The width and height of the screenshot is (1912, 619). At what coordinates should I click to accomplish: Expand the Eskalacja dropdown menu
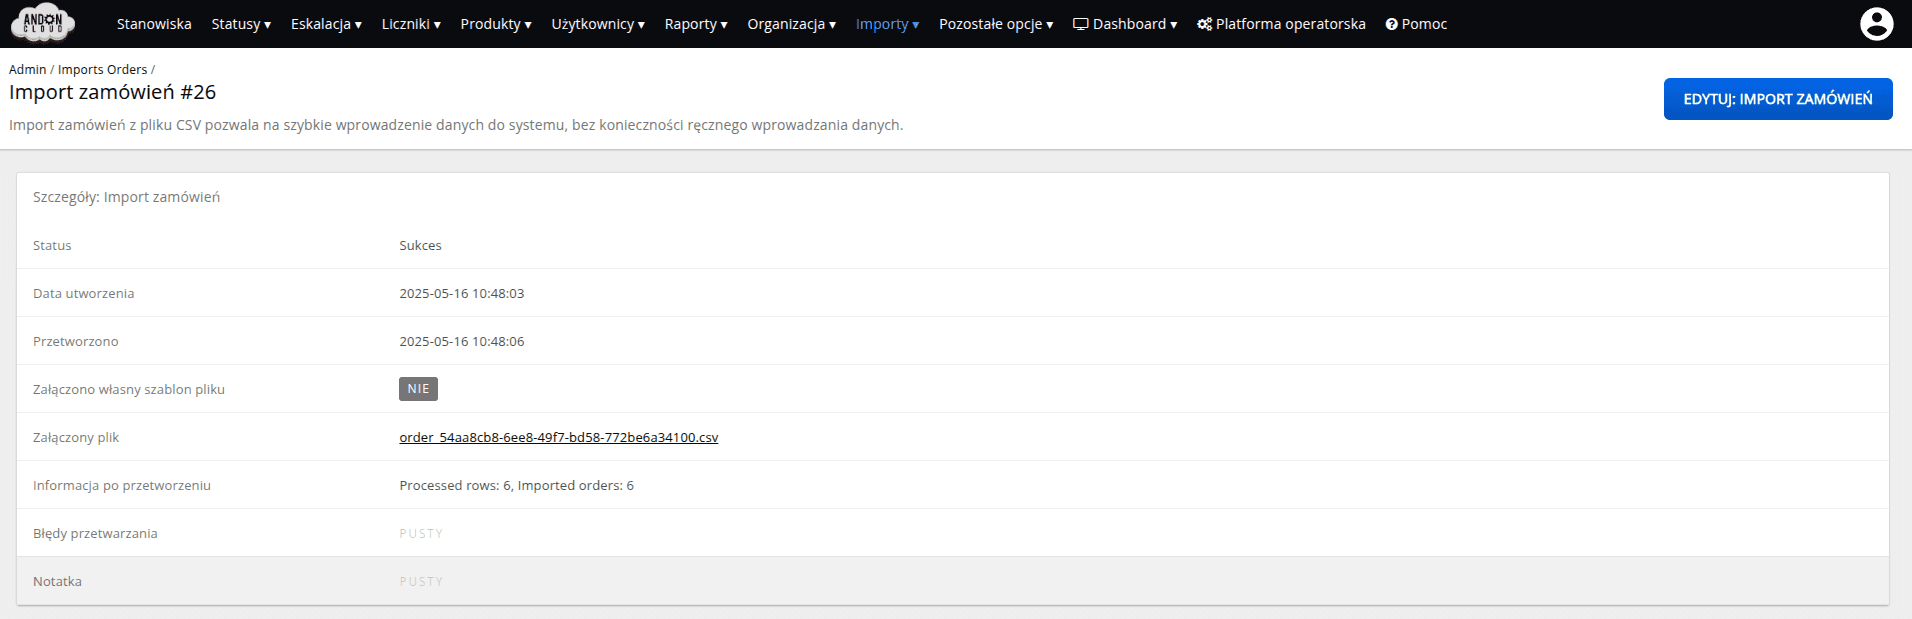tap(326, 24)
